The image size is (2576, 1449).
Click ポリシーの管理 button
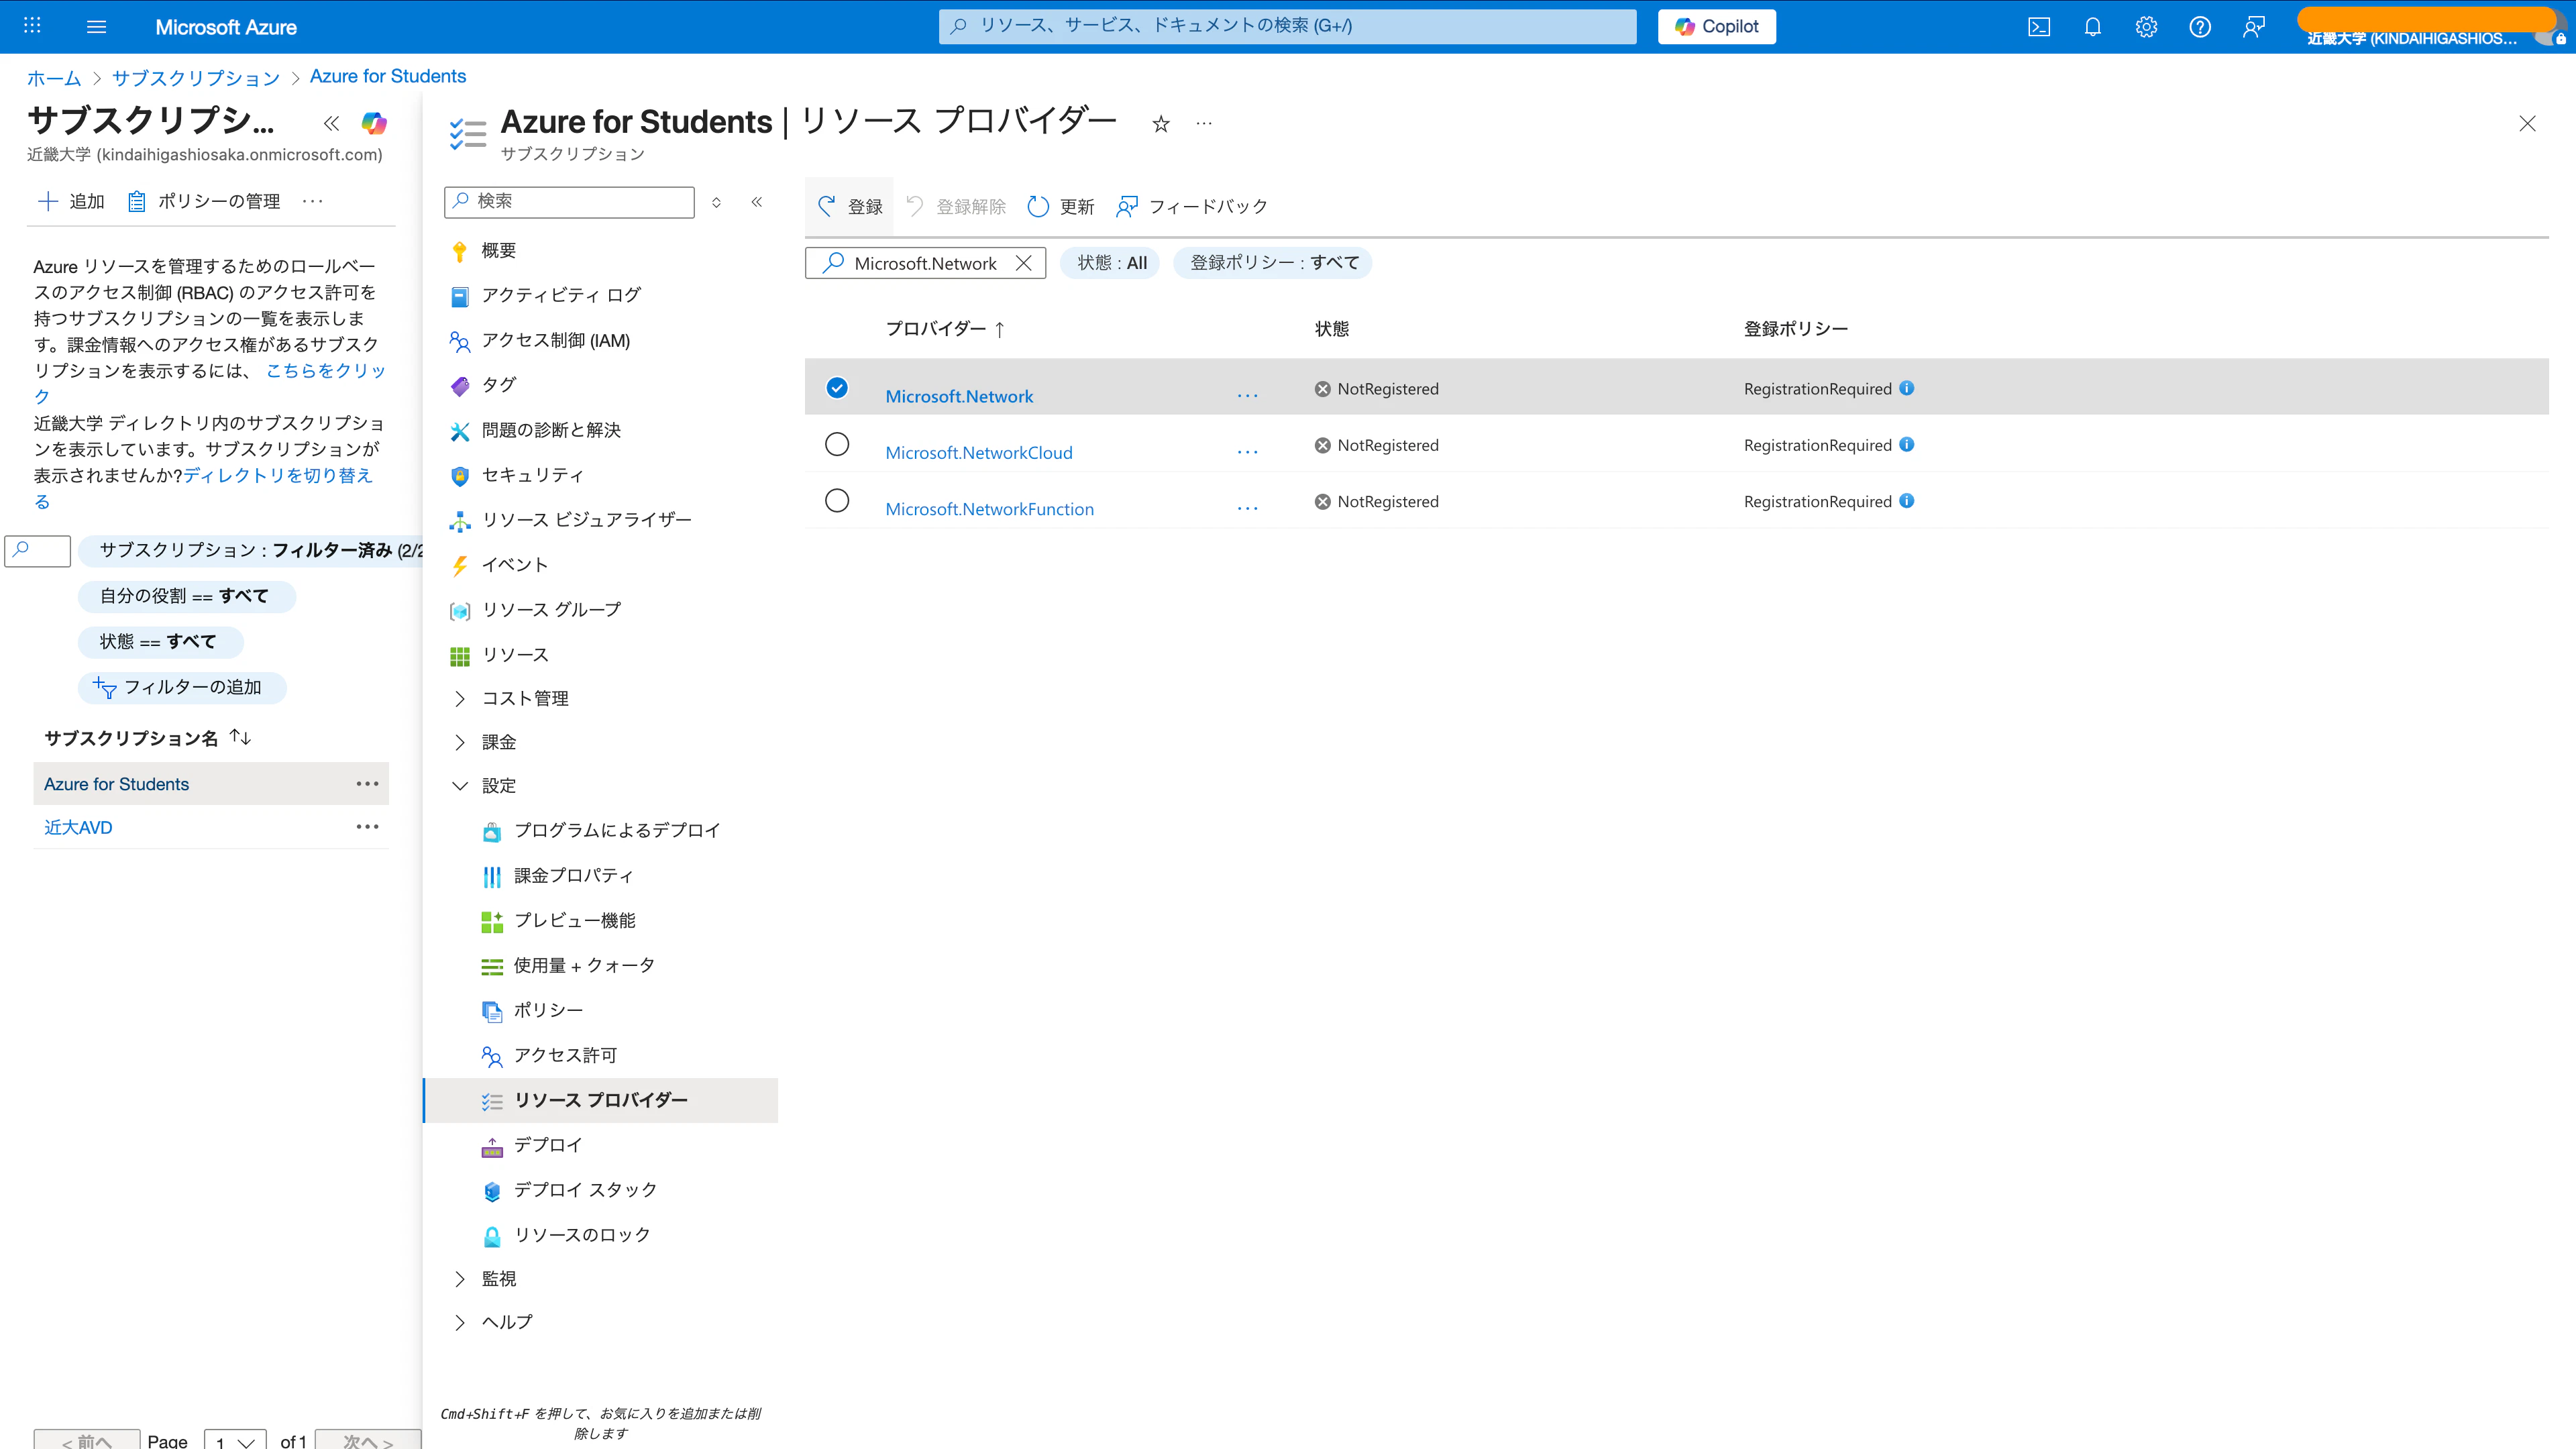pyautogui.click(x=204, y=201)
